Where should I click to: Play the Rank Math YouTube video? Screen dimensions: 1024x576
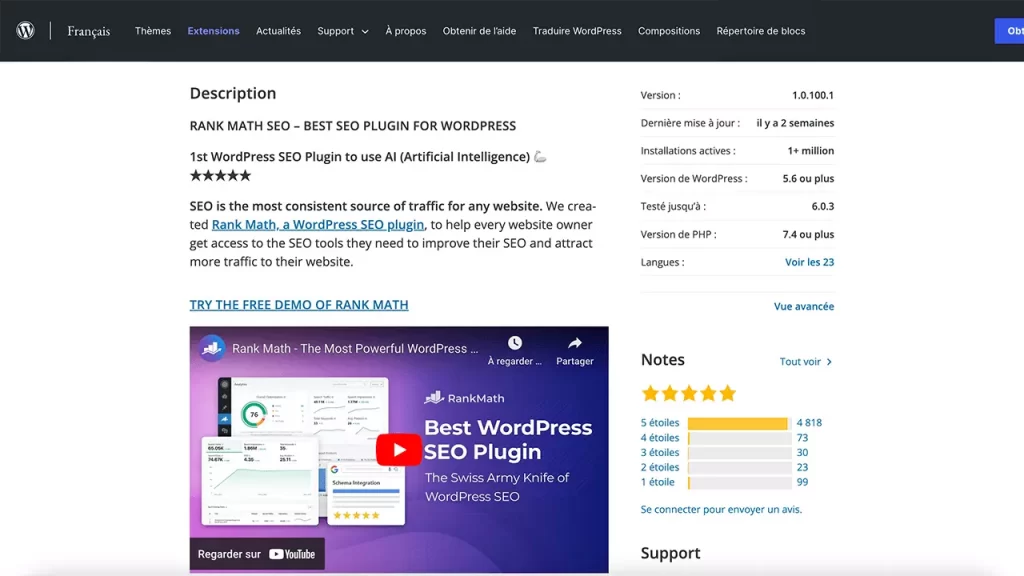pyautogui.click(x=398, y=450)
